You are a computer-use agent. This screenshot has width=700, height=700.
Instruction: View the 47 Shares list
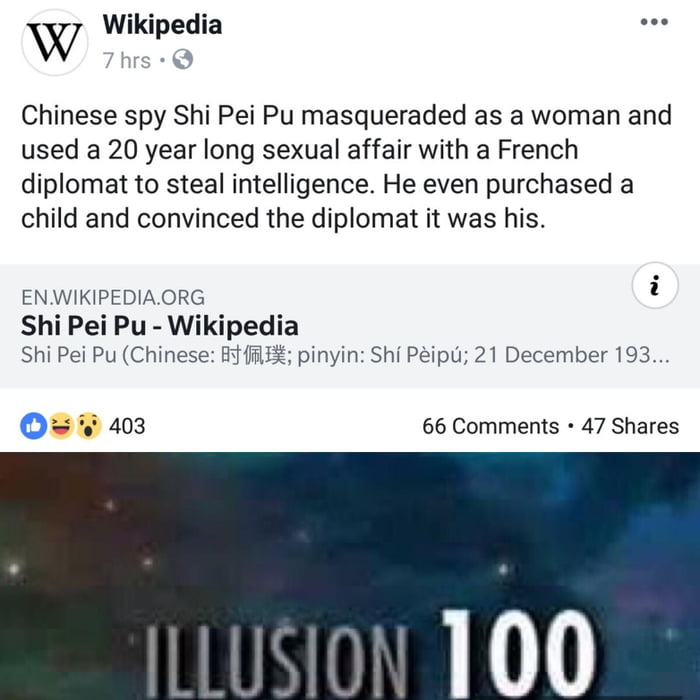coord(630,426)
